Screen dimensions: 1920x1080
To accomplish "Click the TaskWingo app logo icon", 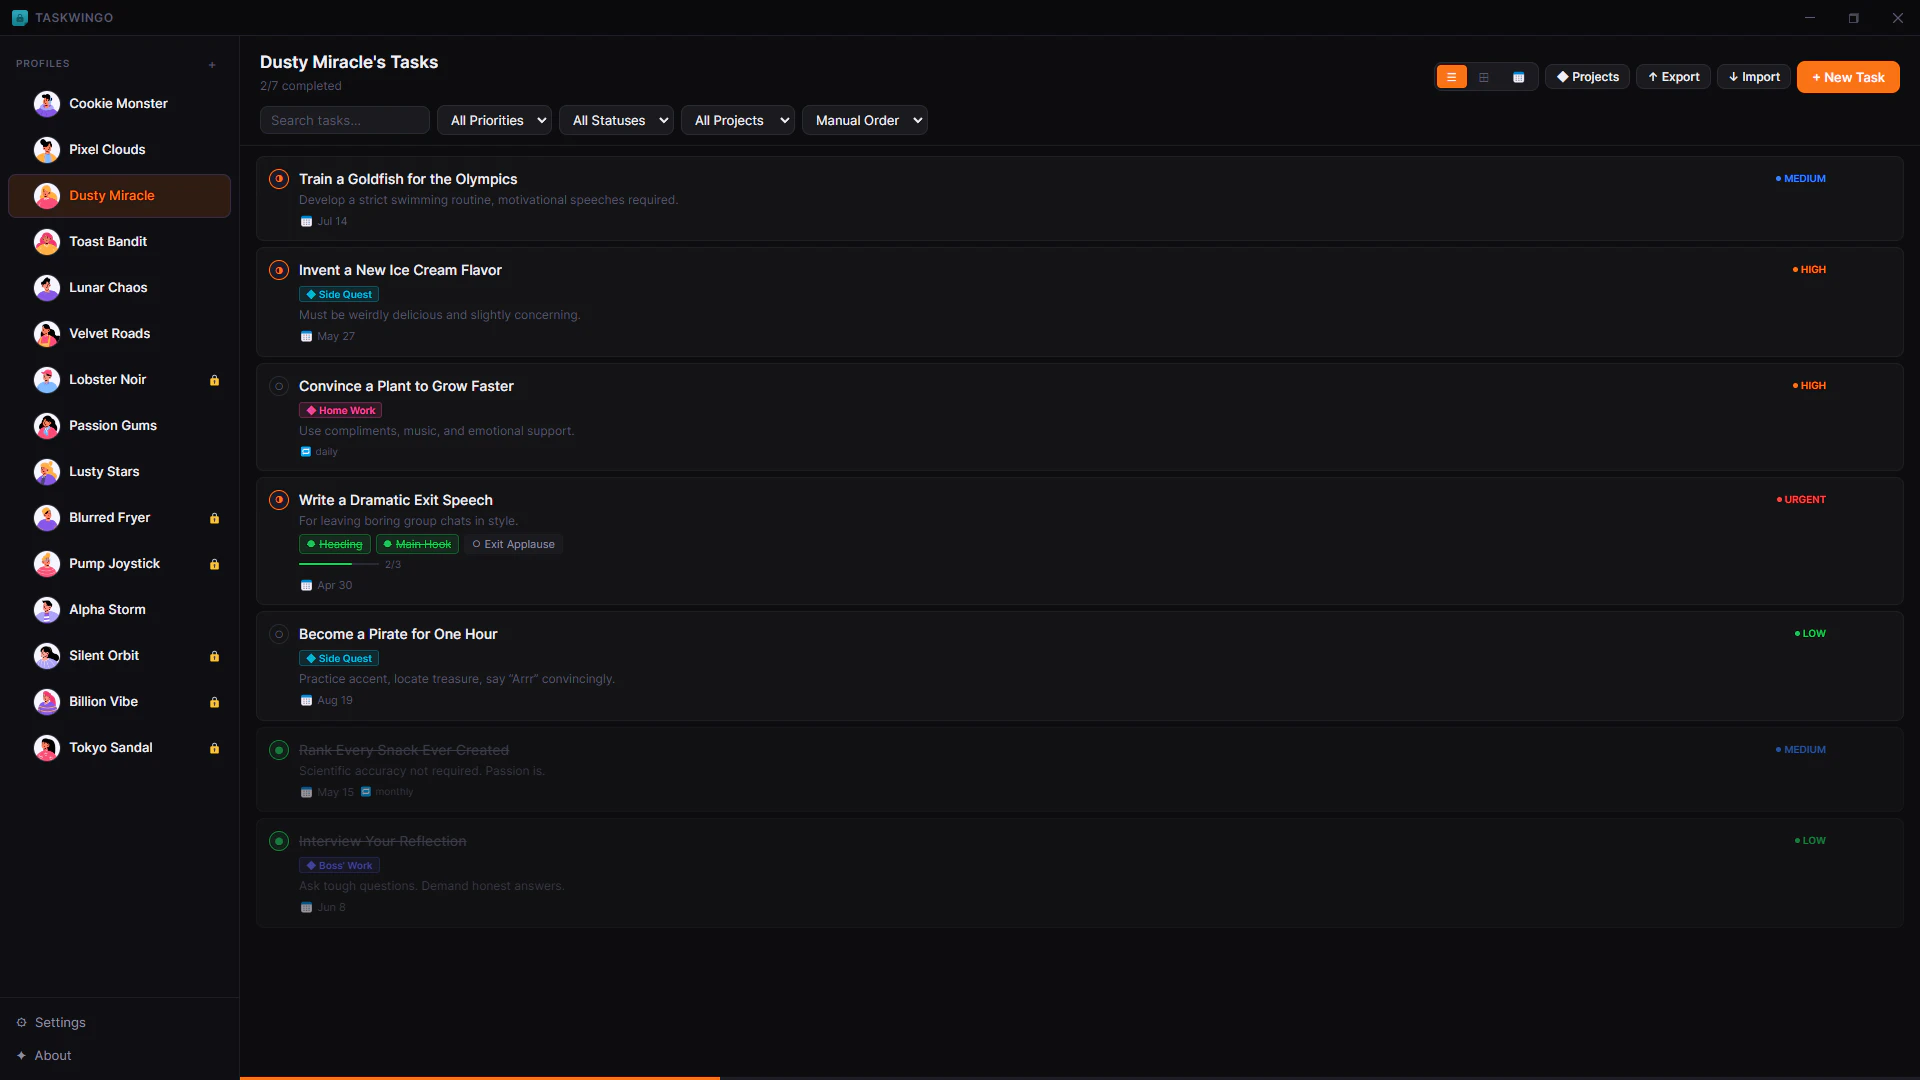I will point(20,18).
